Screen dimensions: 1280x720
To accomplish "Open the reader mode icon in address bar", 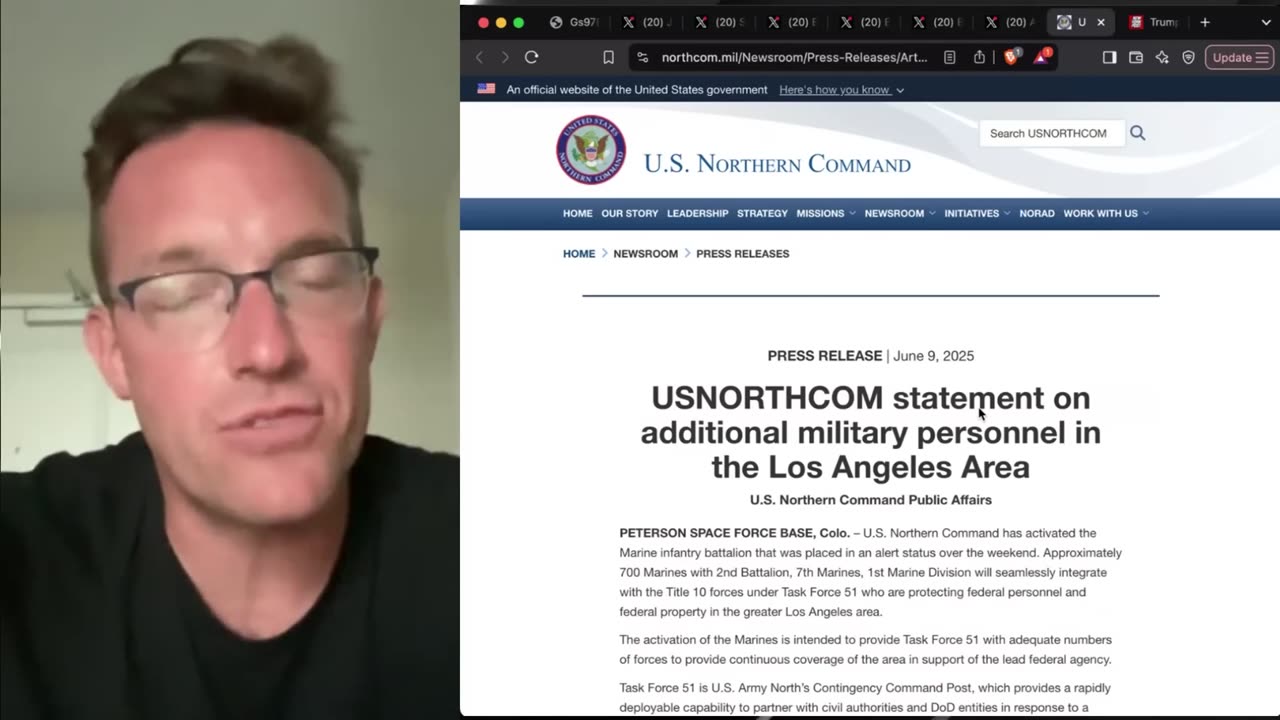I will point(950,57).
